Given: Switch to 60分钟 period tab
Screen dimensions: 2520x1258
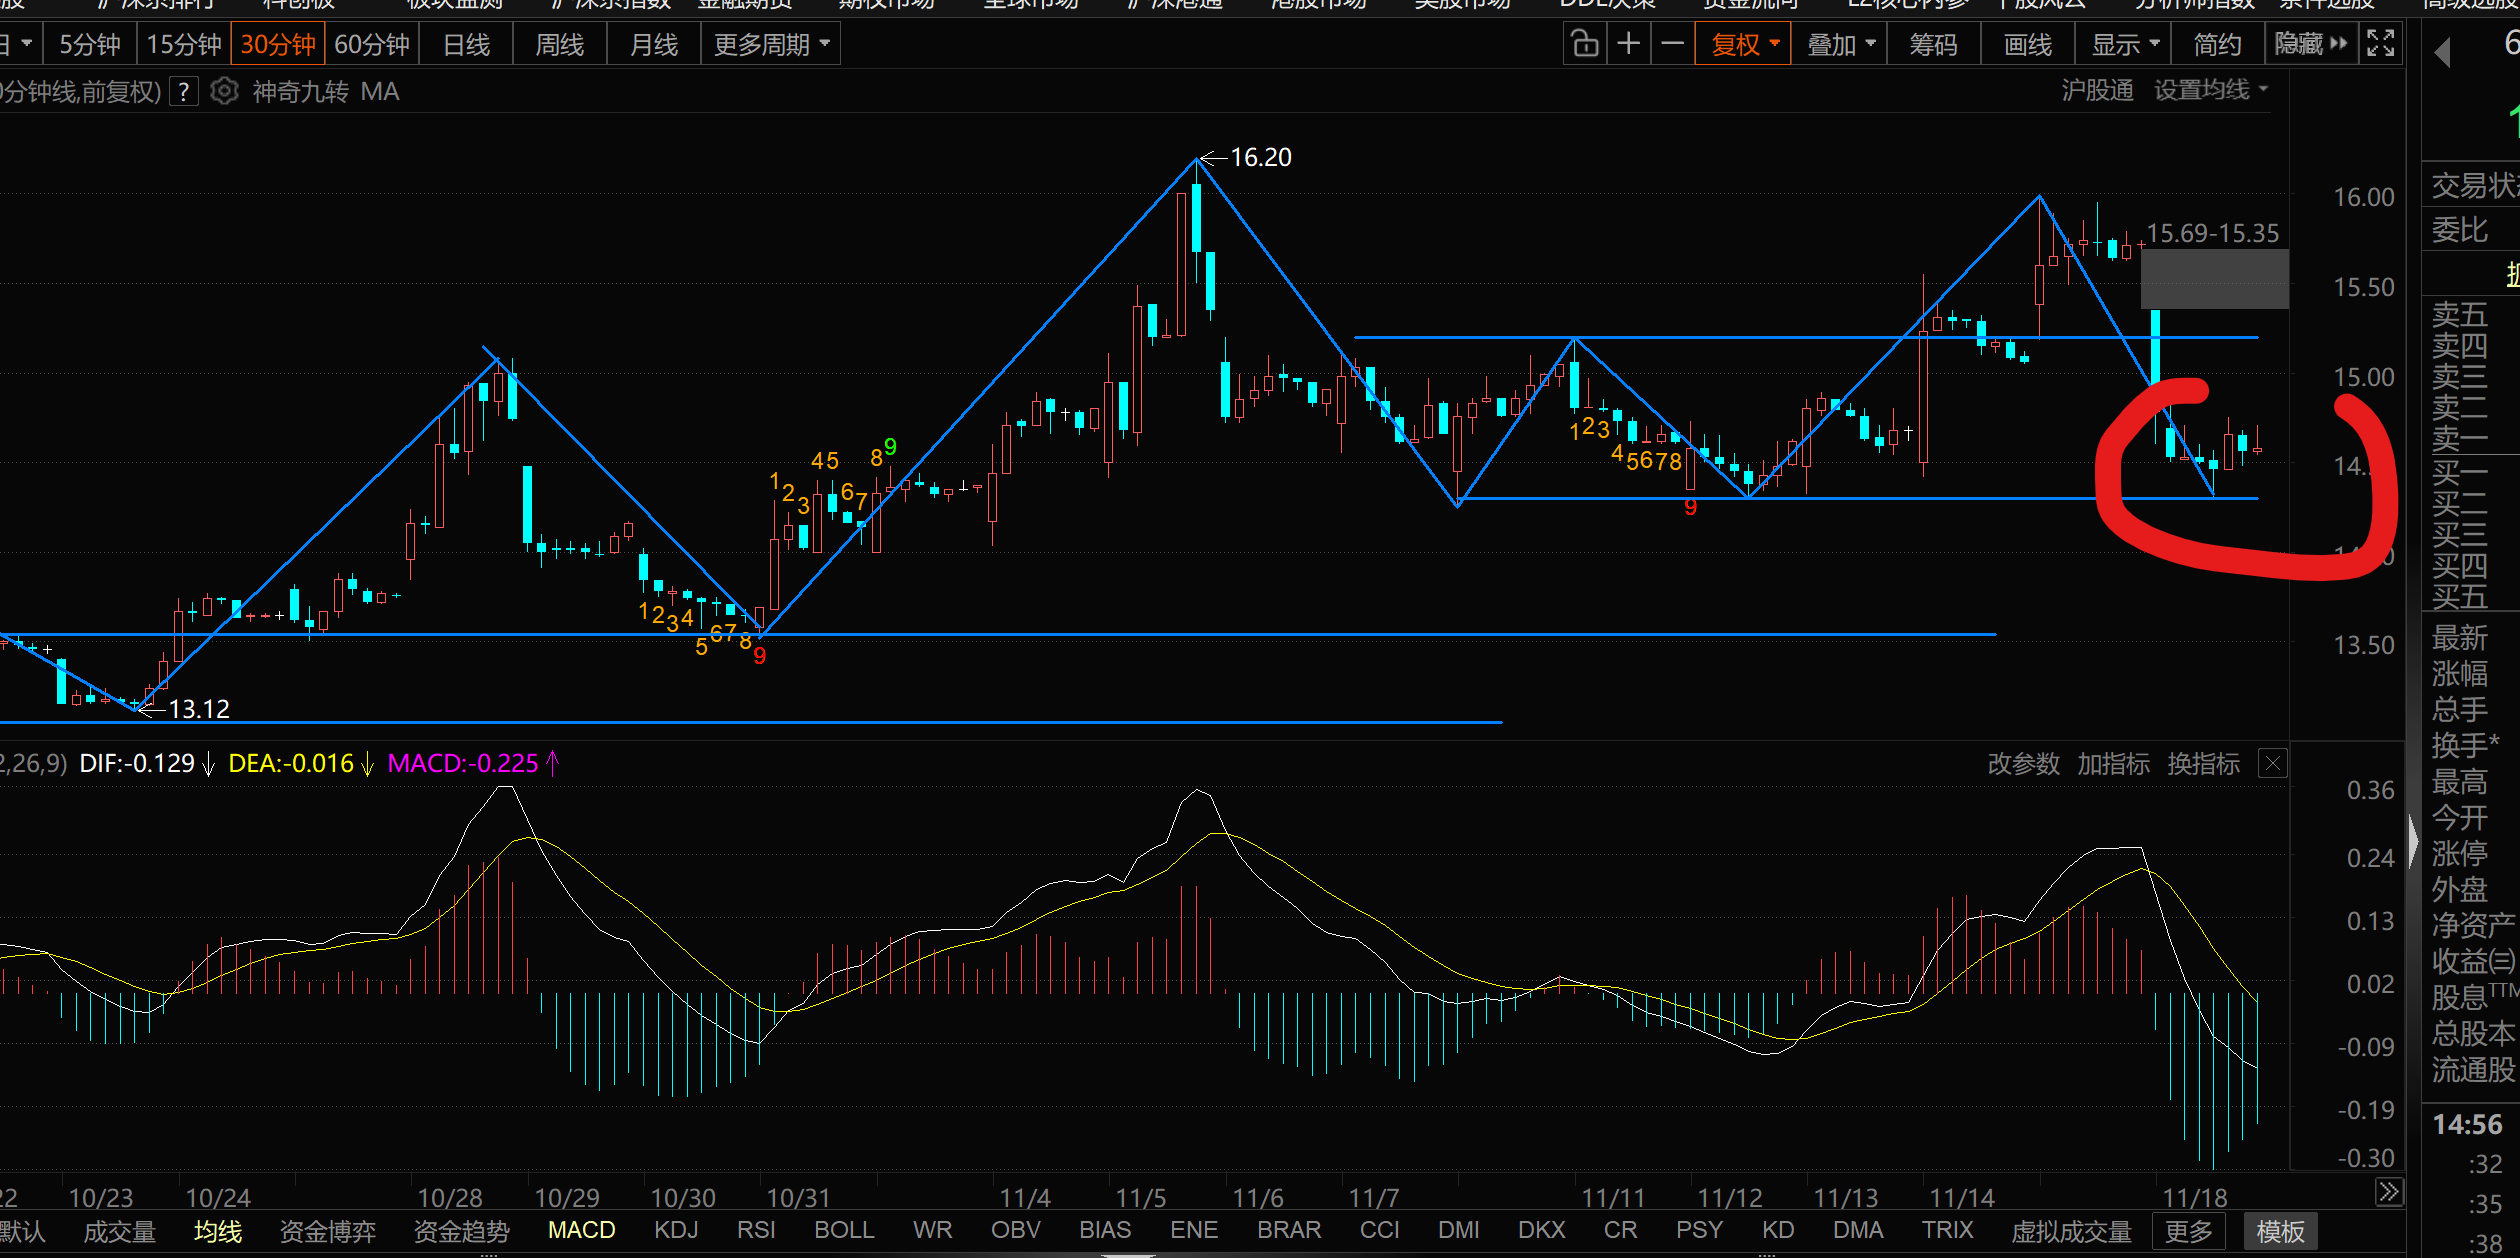Looking at the screenshot, I should click(372, 44).
